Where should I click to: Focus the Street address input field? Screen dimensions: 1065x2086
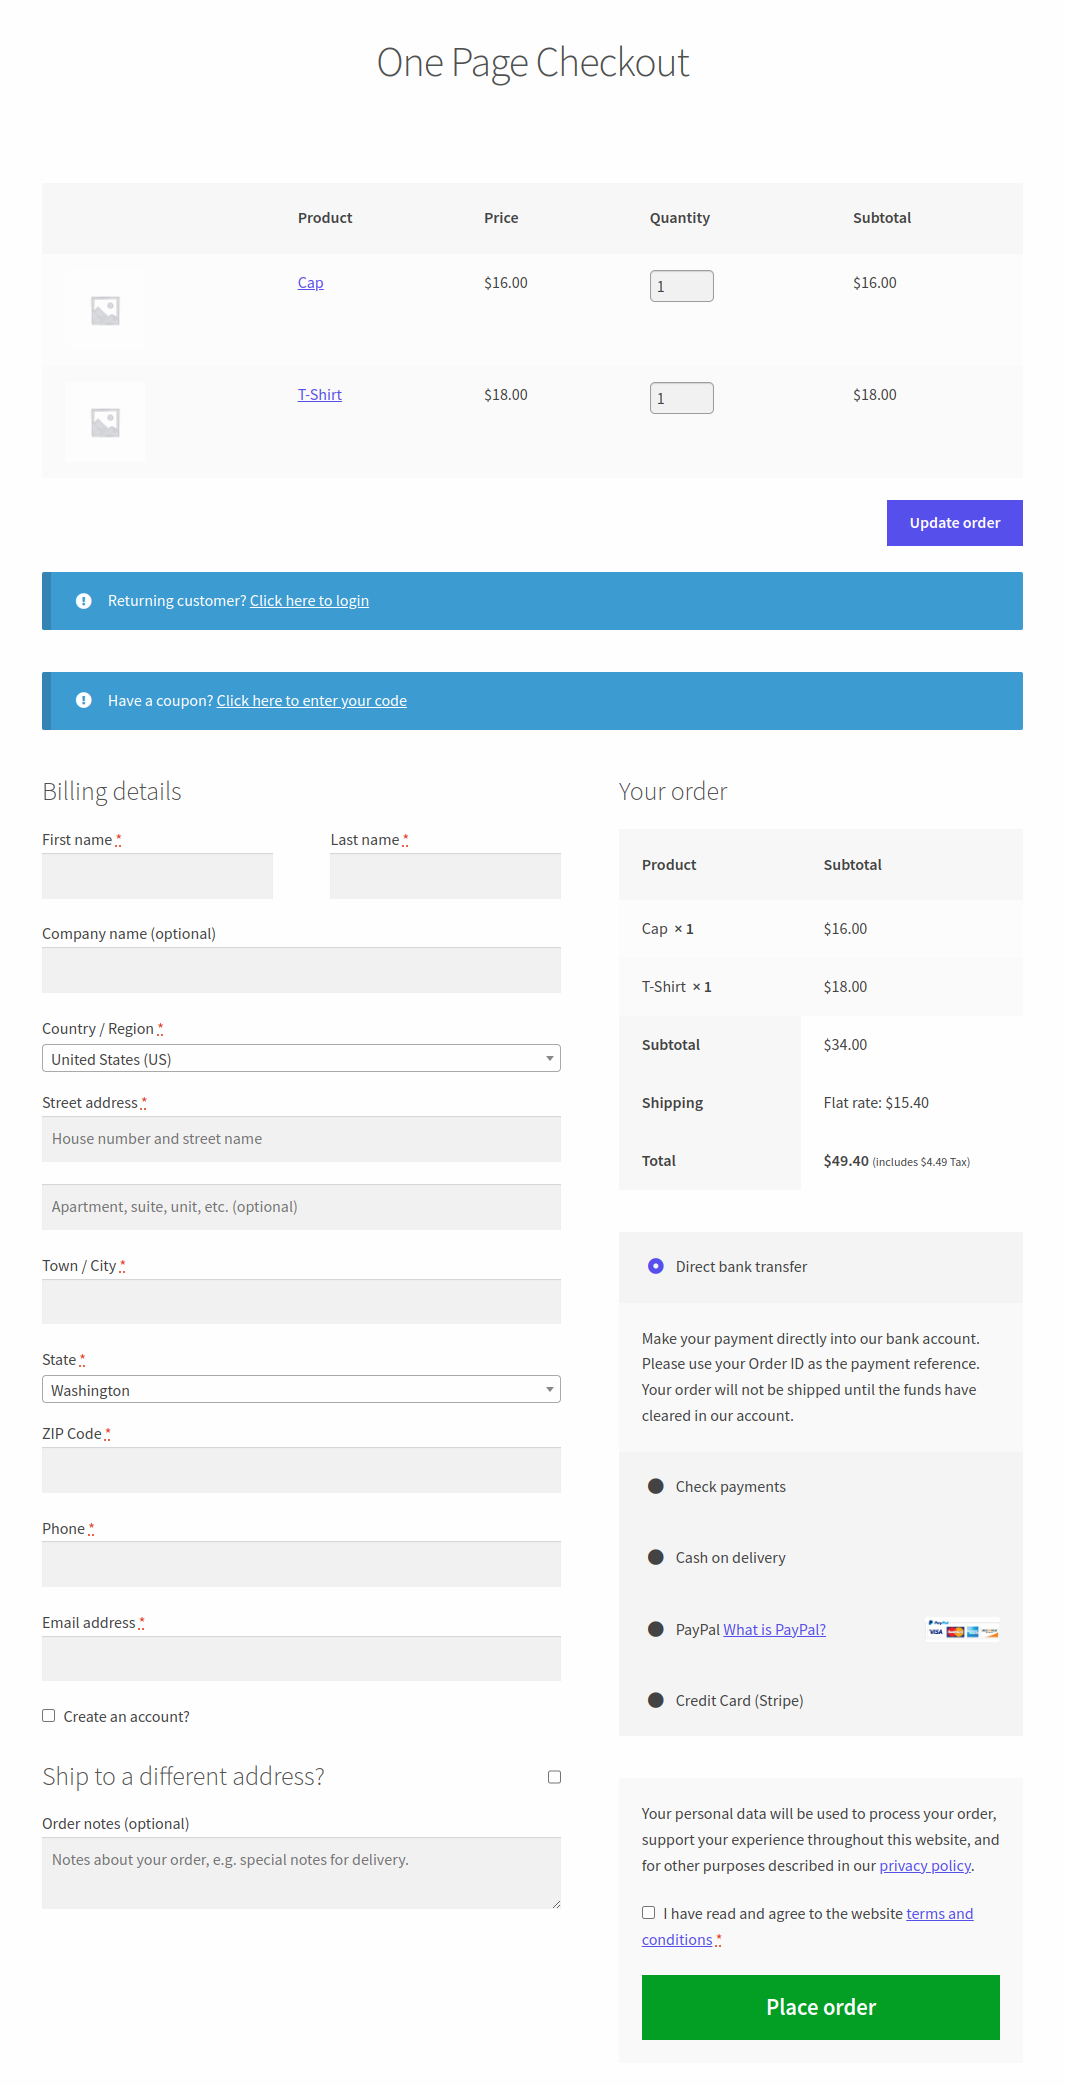point(301,1139)
